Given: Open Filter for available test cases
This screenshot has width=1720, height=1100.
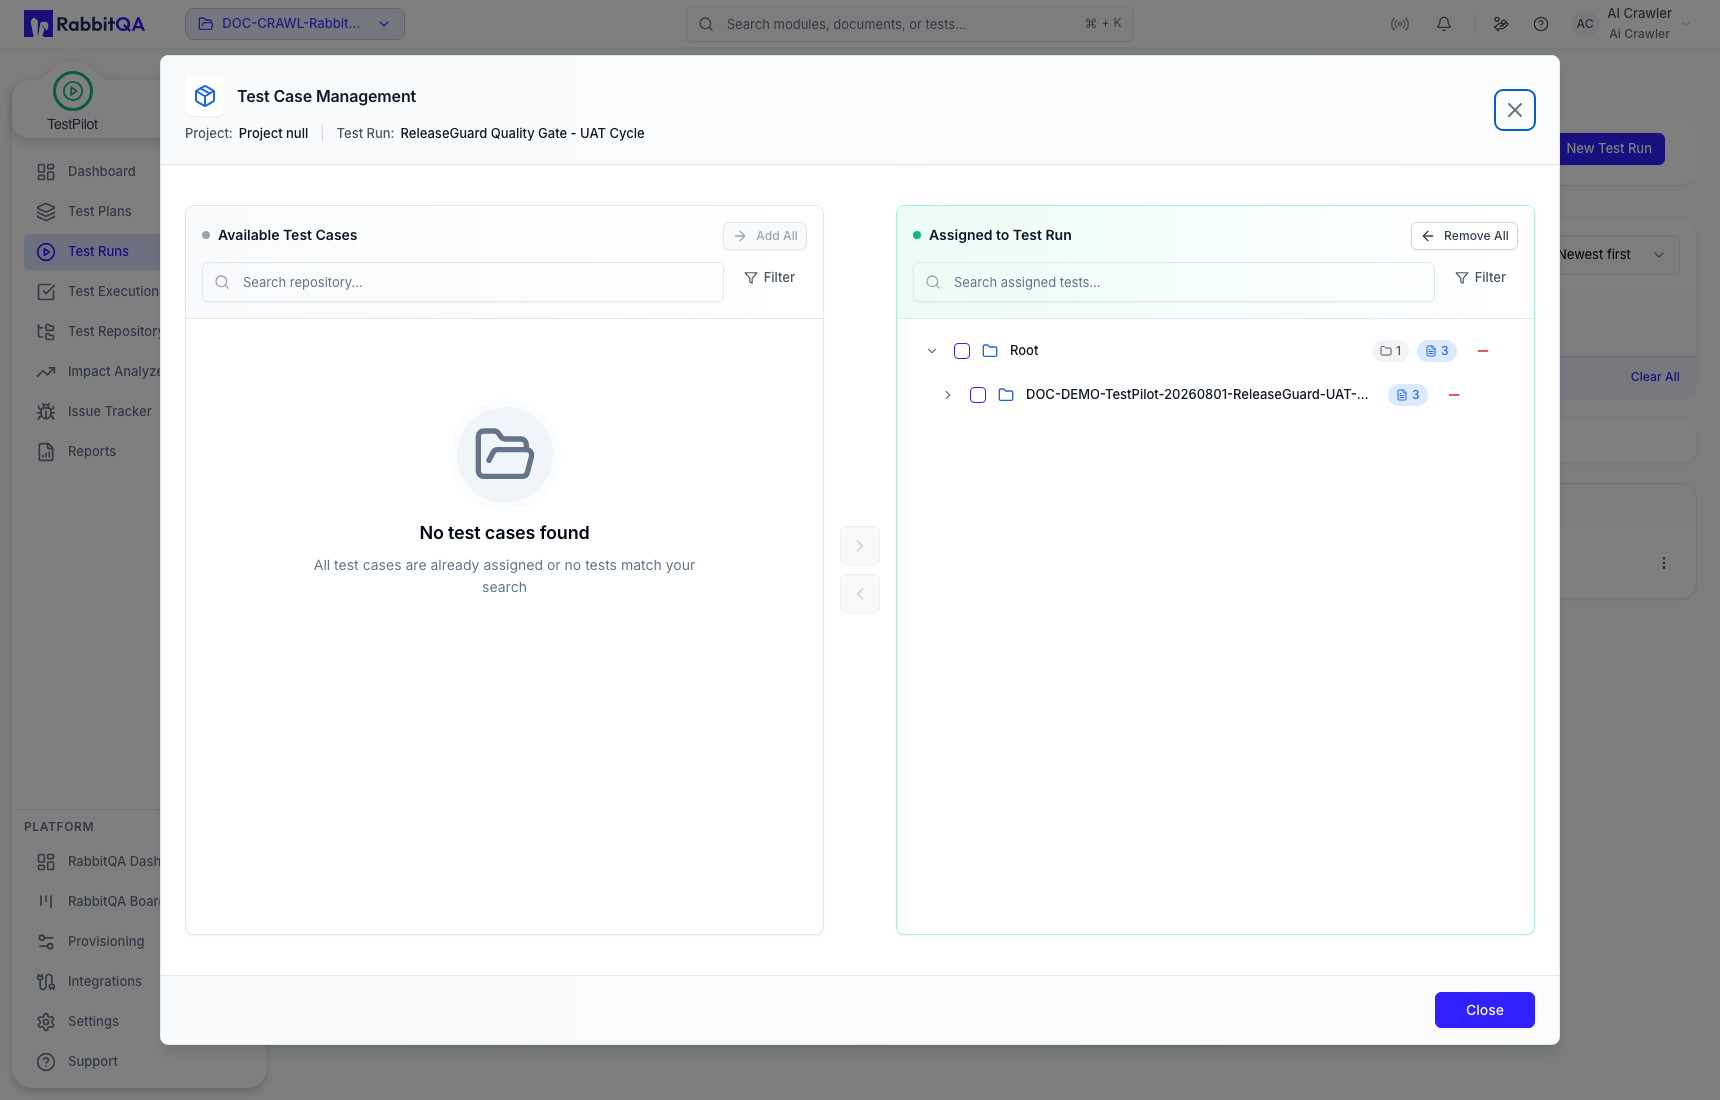Looking at the screenshot, I should (x=770, y=278).
